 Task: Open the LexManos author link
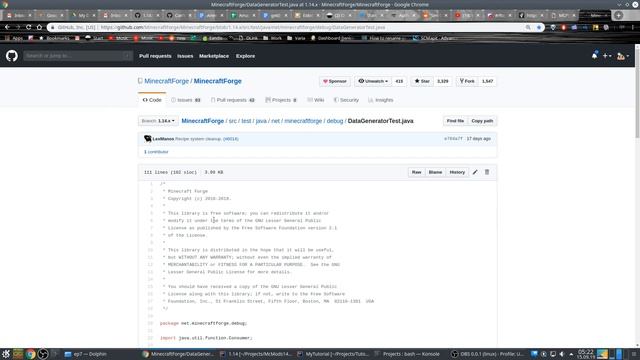click(x=163, y=139)
